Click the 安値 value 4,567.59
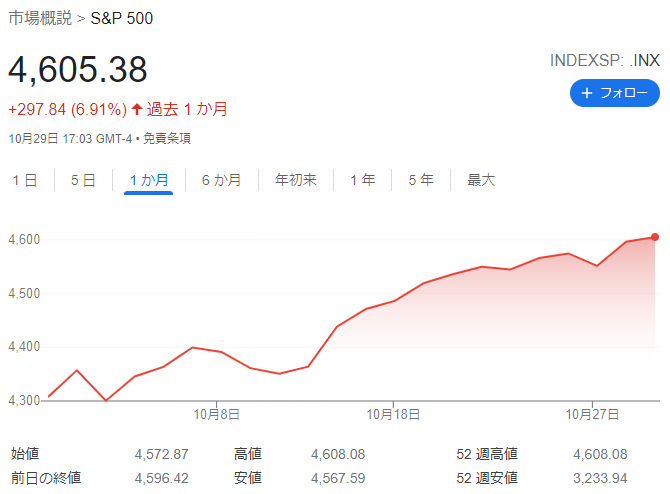670x494 pixels. 338,478
